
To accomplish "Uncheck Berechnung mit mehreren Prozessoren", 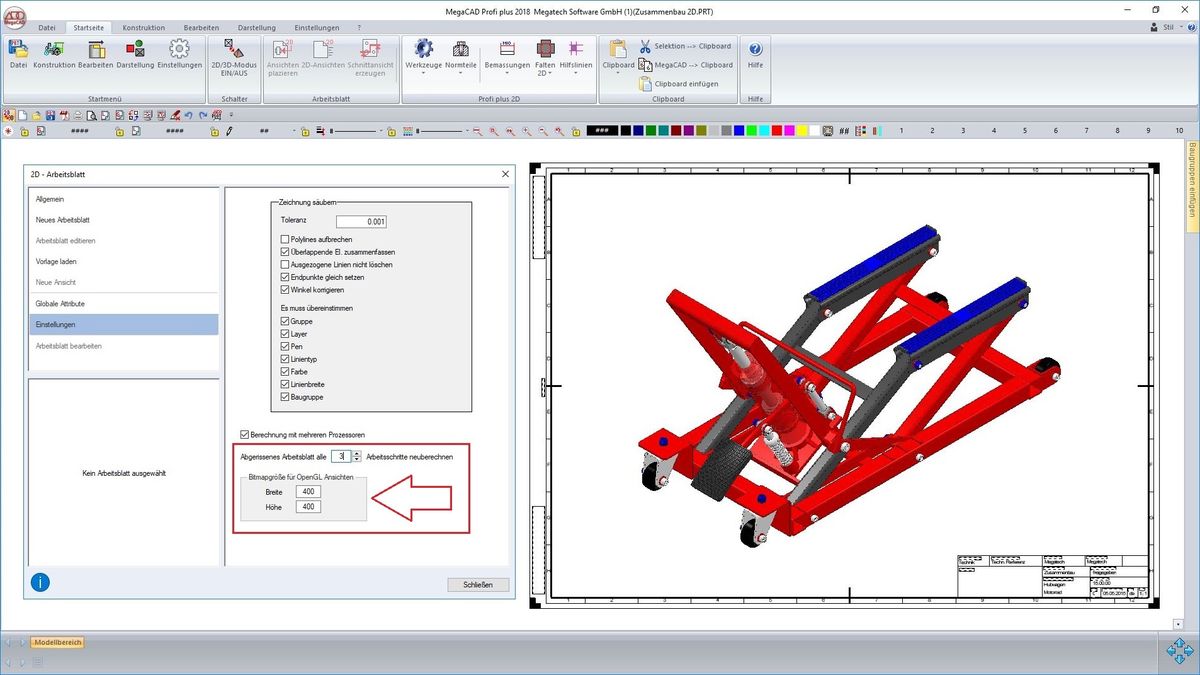I will tap(245, 435).
